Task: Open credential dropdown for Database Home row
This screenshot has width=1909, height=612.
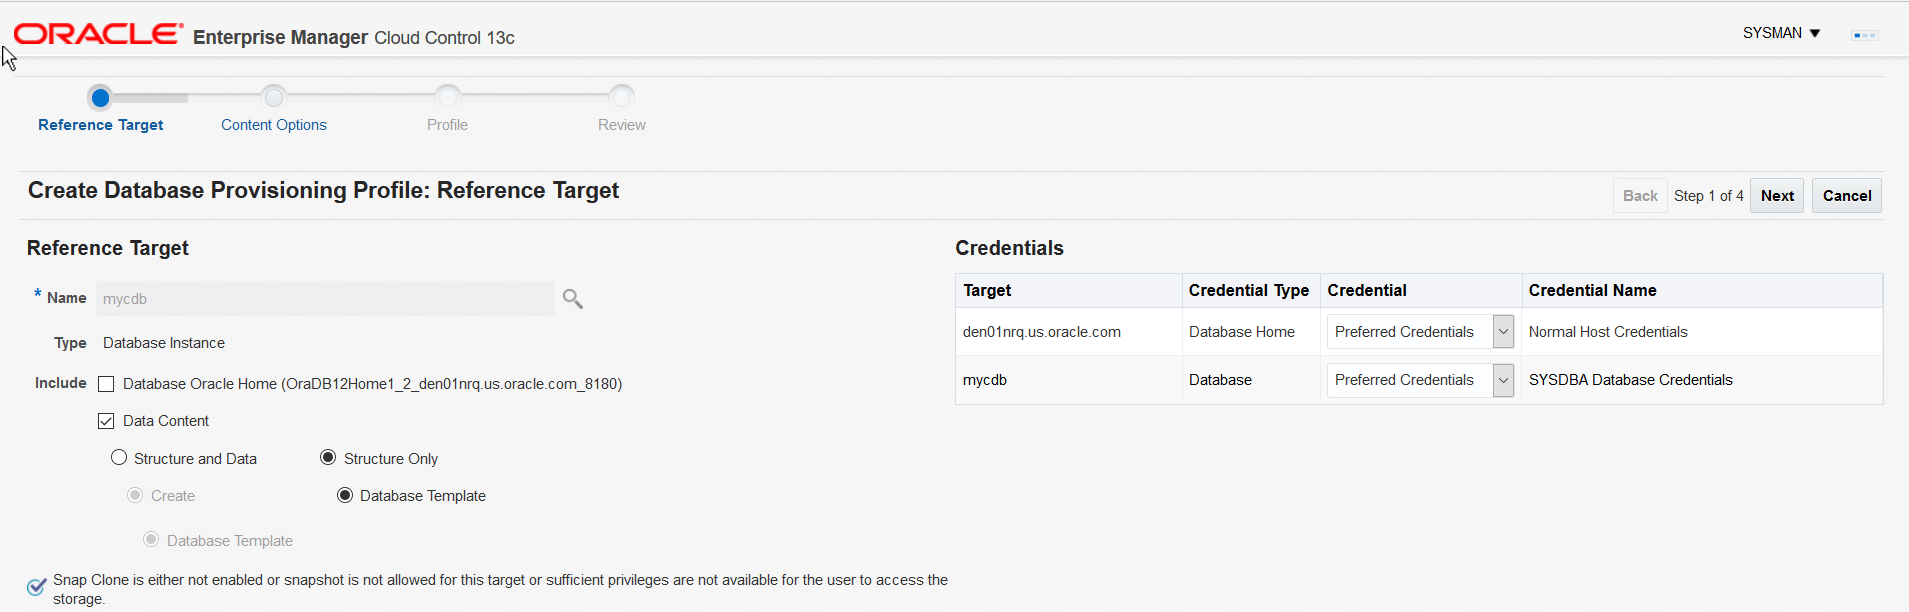Action: pyautogui.click(x=1503, y=332)
